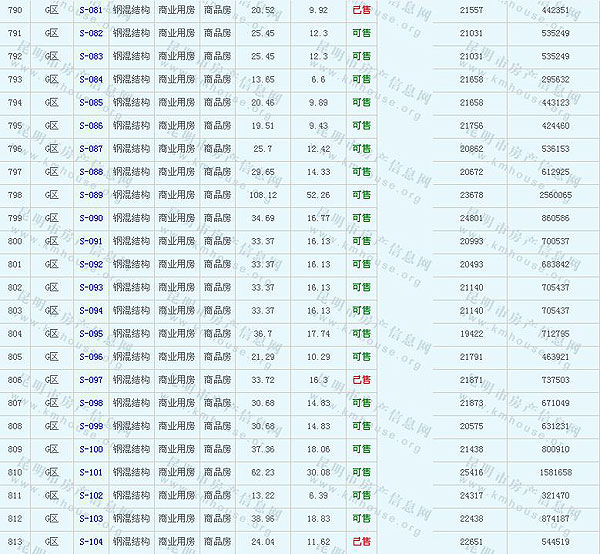Screen dimensions: 600x554
Task: Click unit link S-087
Action: (90, 149)
